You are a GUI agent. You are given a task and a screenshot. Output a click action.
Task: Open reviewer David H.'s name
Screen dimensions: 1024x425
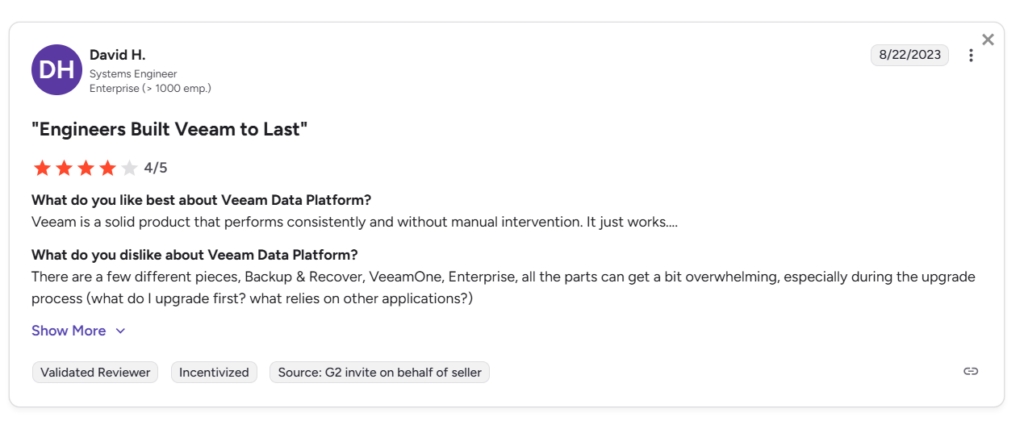(117, 54)
